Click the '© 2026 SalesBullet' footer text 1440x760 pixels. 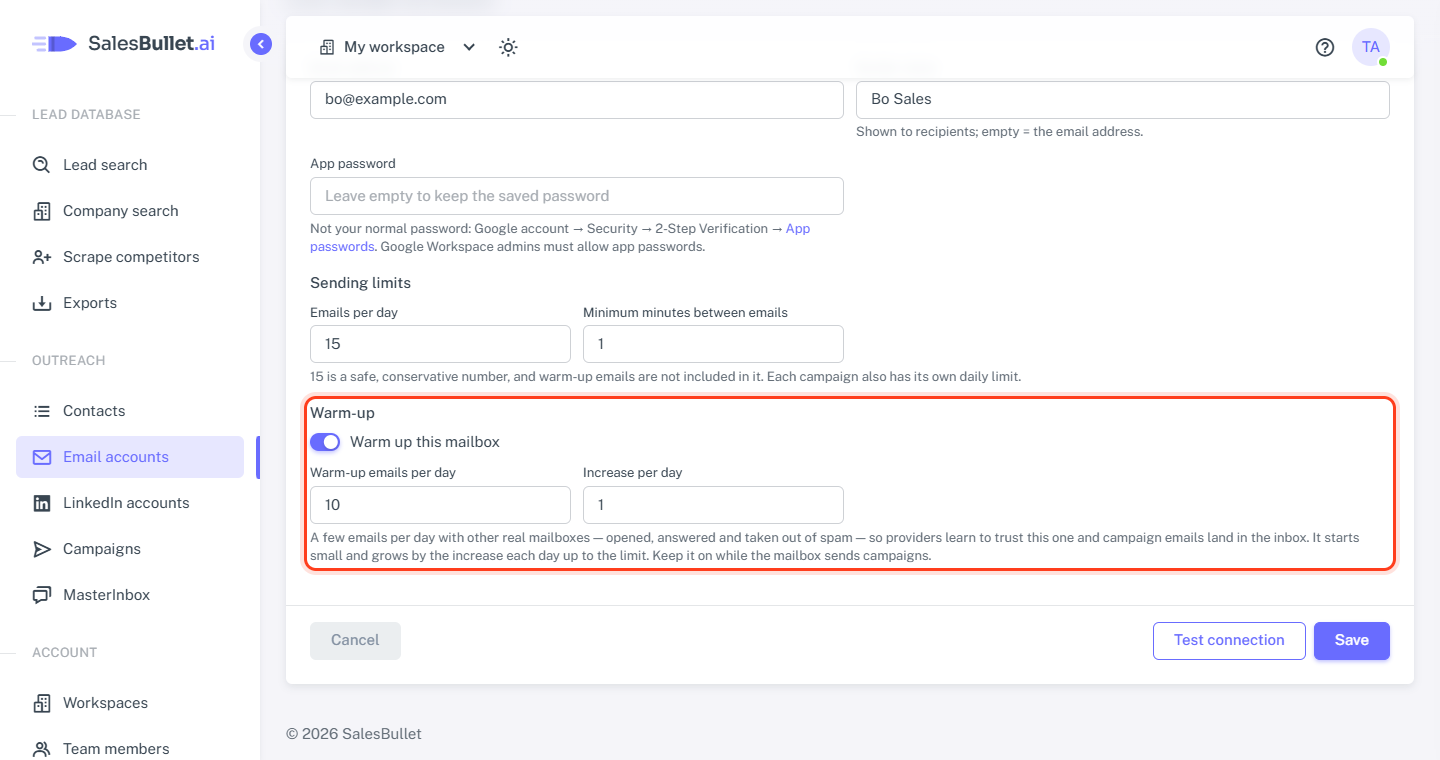pos(354,734)
